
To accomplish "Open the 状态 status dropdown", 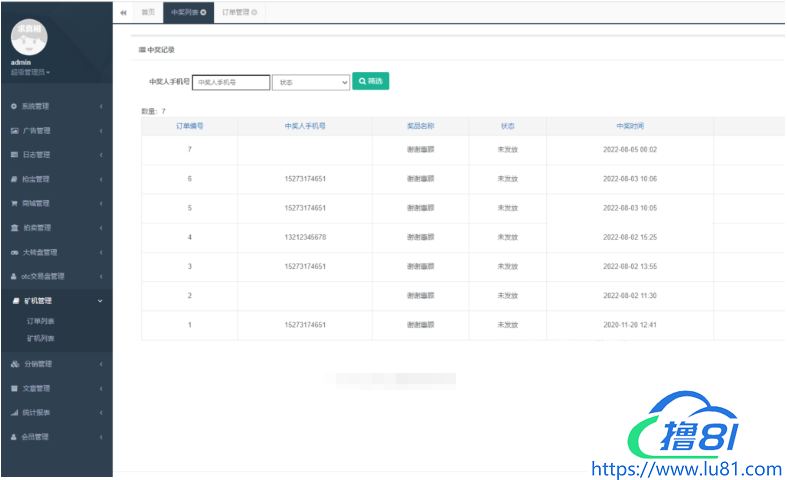I will coord(311,82).
